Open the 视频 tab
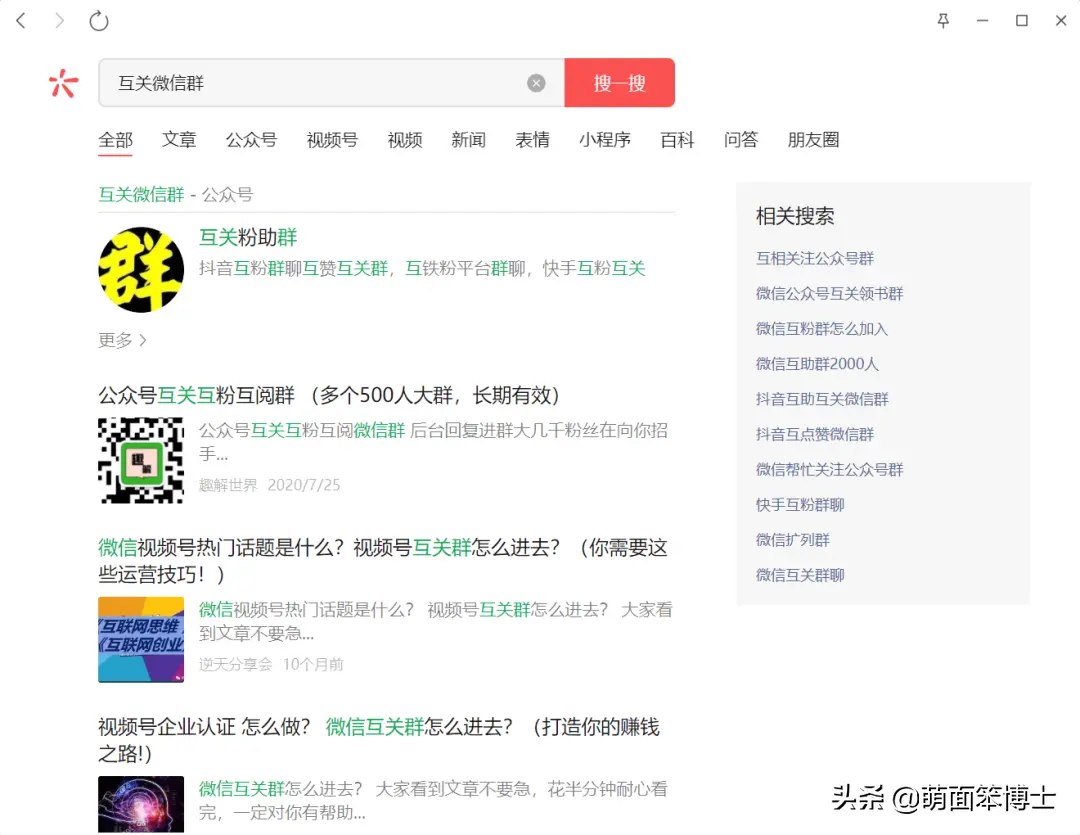The width and height of the screenshot is (1080, 835). click(405, 140)
